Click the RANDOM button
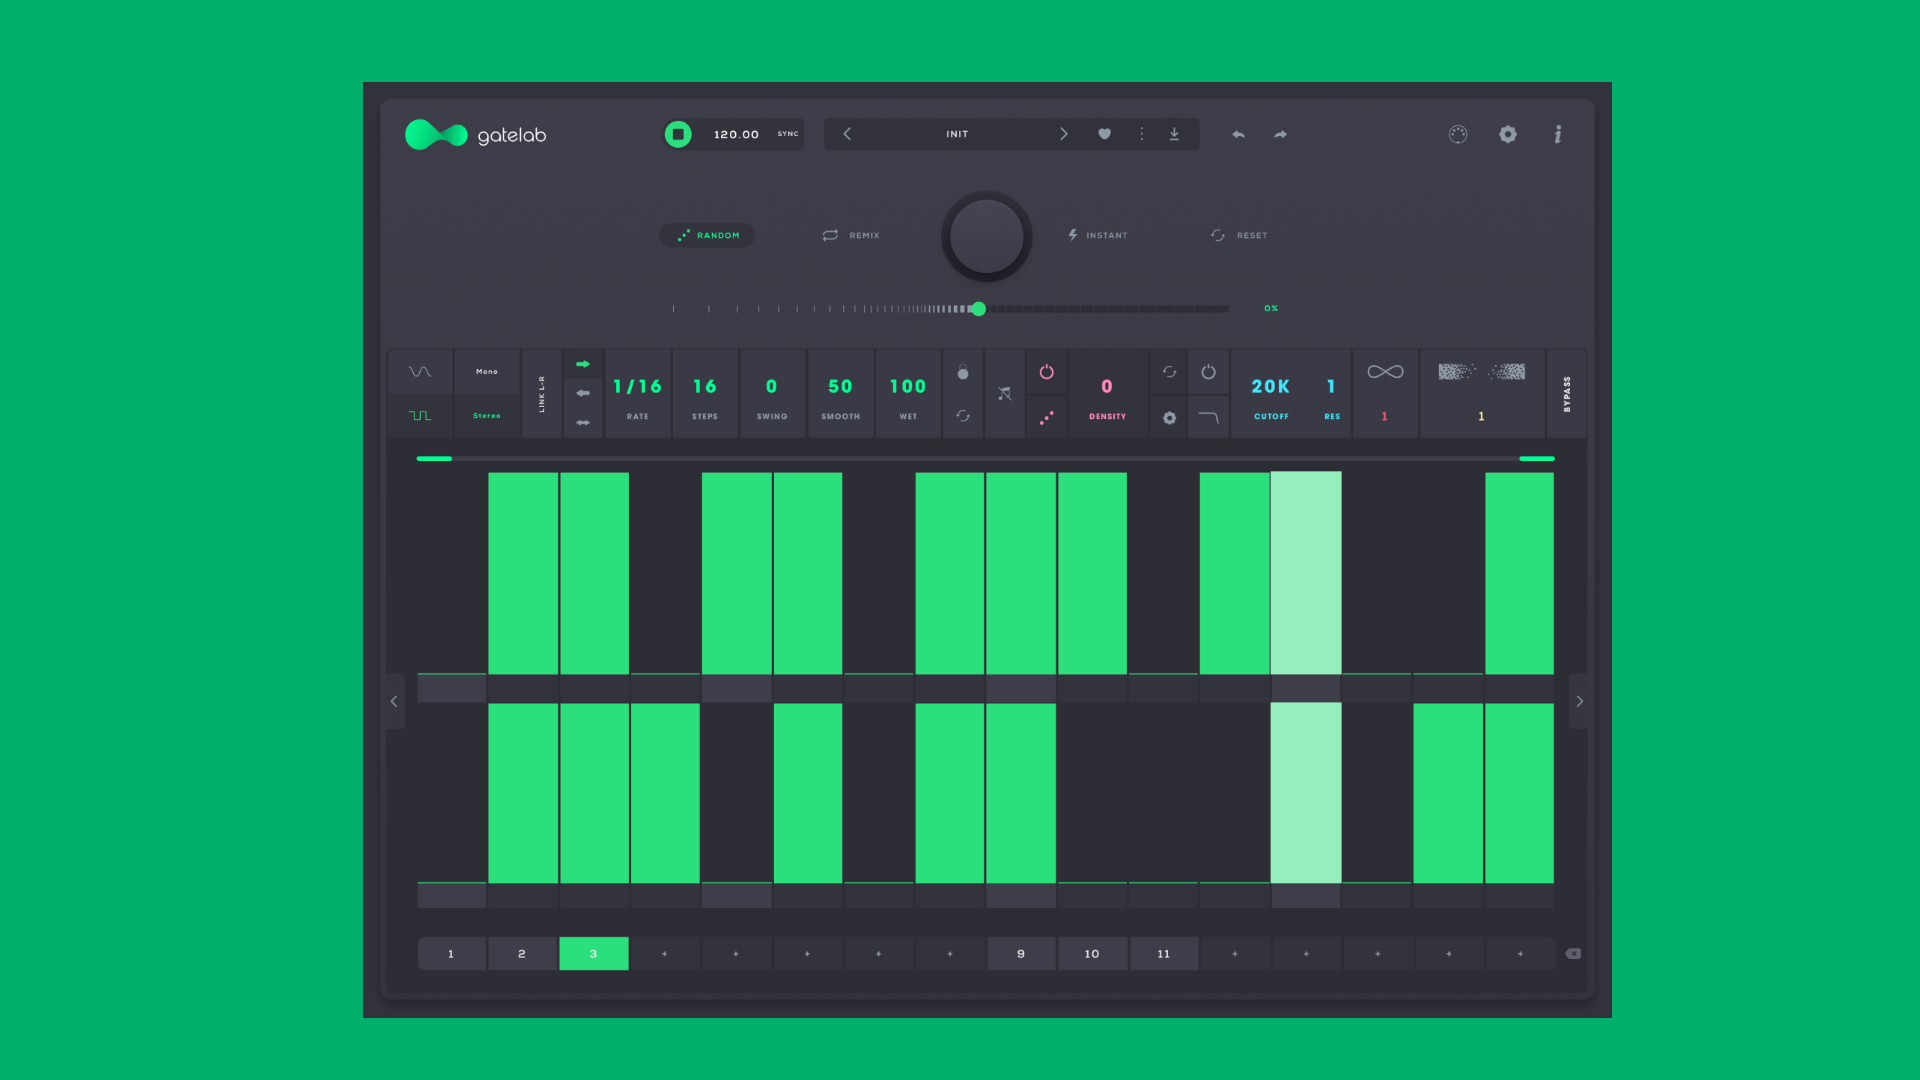The height and width of the screenshot is (1080, 1920). (x=707, y=235)
